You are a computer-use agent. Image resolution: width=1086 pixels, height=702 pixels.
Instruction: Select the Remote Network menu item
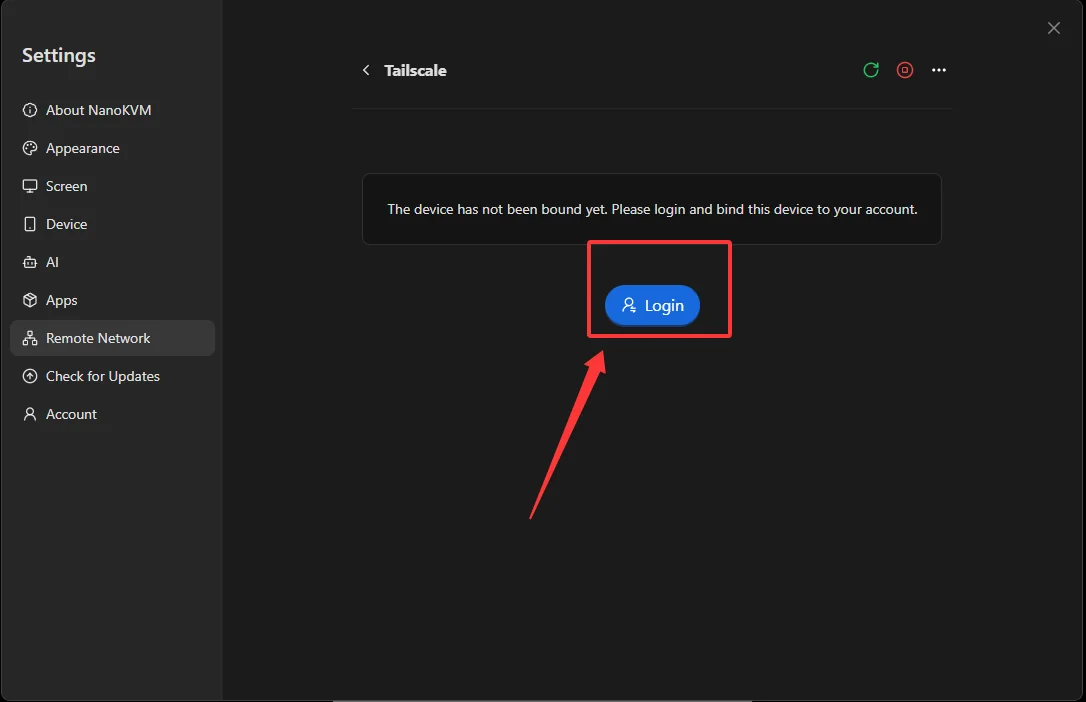coord(113,338)
